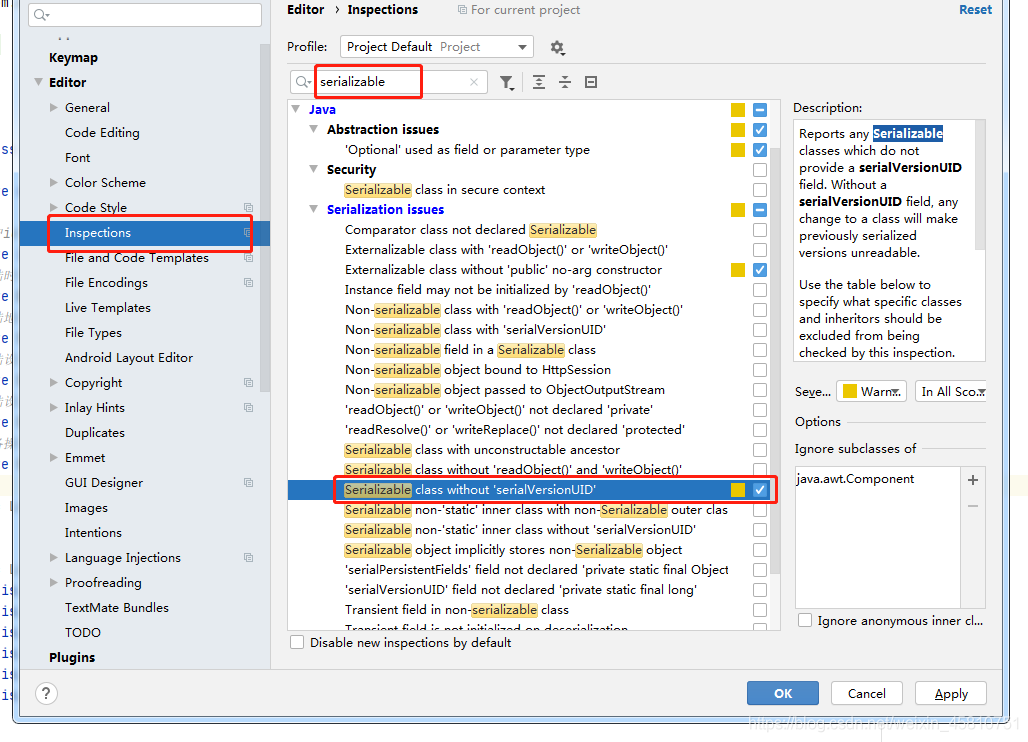Select Inspections in the settings tree
This screenshot has width=1028, height=742.
click(98, 233)
